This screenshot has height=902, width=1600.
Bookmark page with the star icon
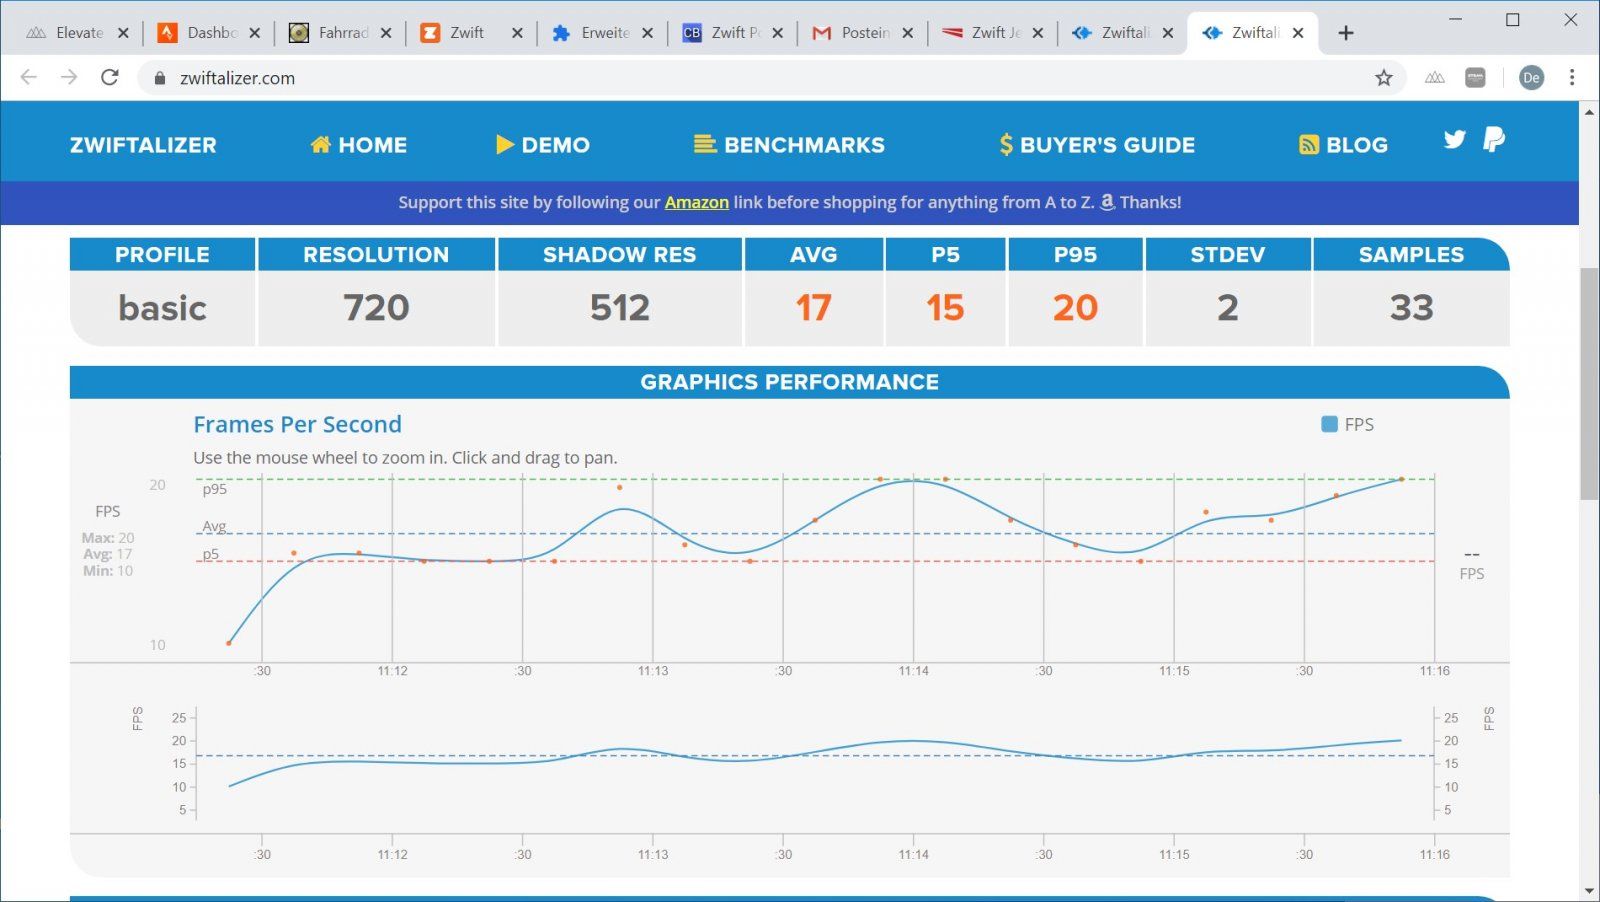[1383, 78]
